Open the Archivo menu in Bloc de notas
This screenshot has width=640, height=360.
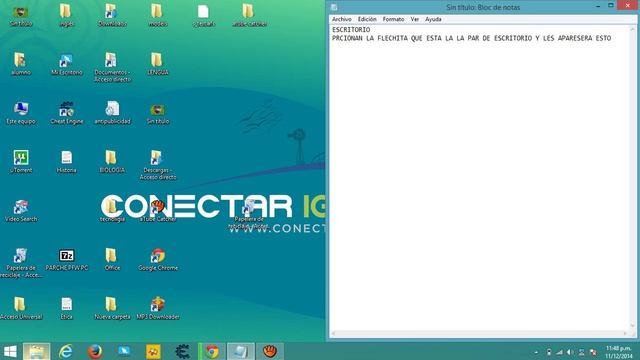pyautogui.click(x=342, y=19)
